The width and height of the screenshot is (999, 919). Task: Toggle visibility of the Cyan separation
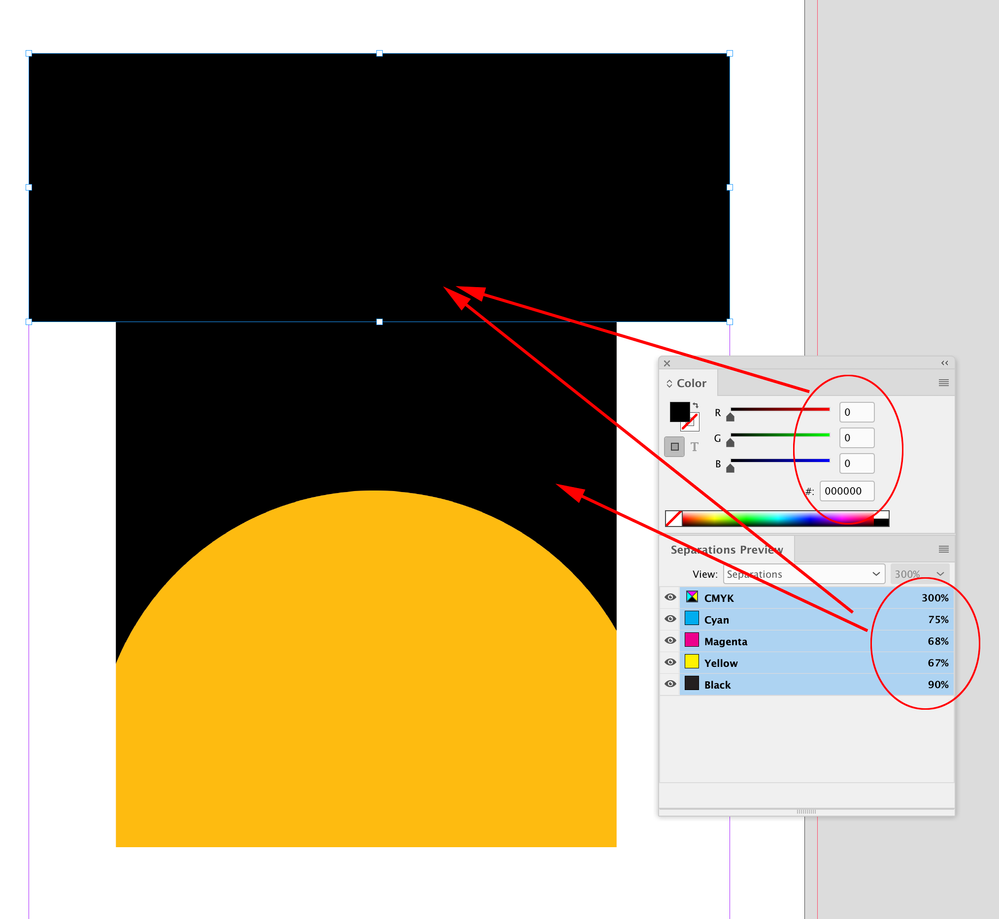669,619
